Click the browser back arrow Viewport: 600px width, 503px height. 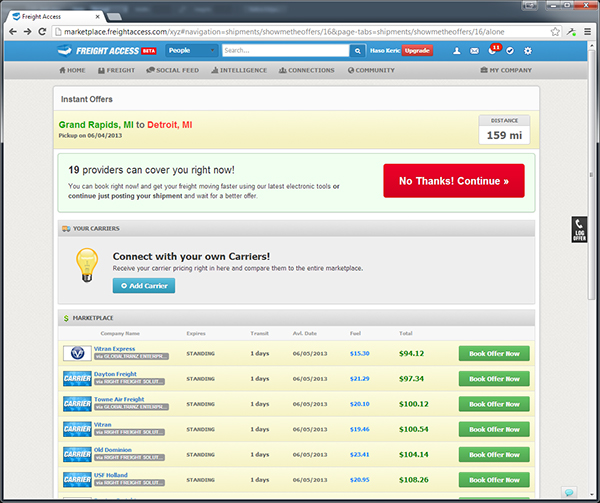13,32
